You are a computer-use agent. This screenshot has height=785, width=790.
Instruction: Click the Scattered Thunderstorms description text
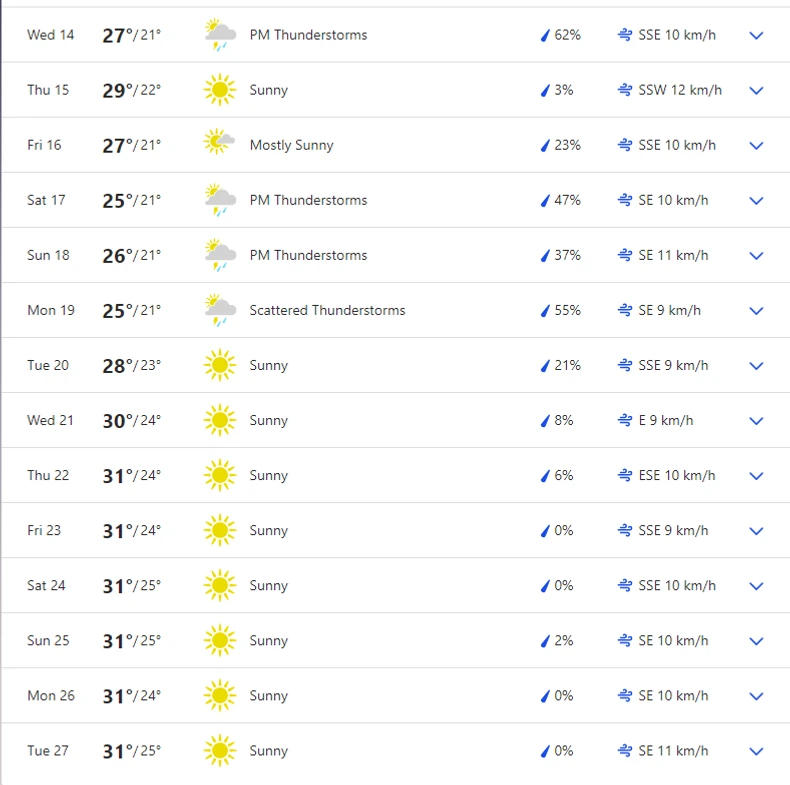click(x=327, y=310)
